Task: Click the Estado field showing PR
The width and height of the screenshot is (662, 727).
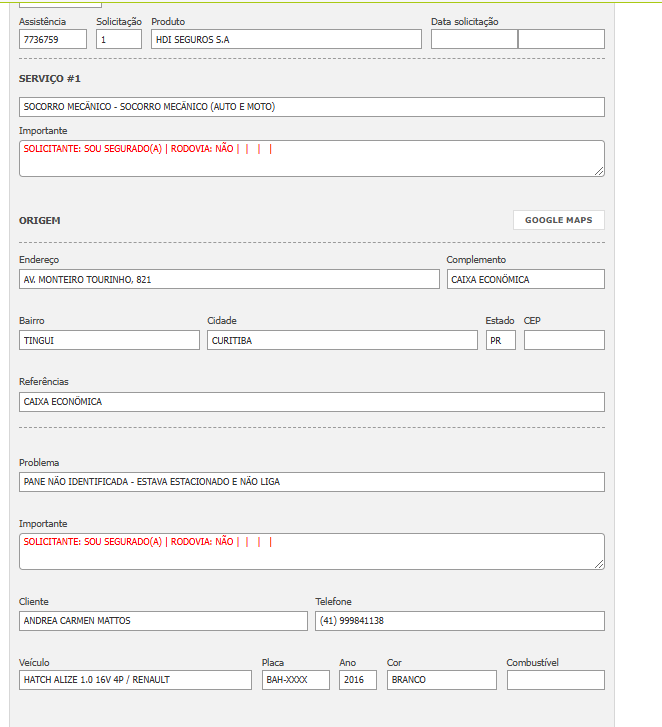Action: tap(500, 340)
